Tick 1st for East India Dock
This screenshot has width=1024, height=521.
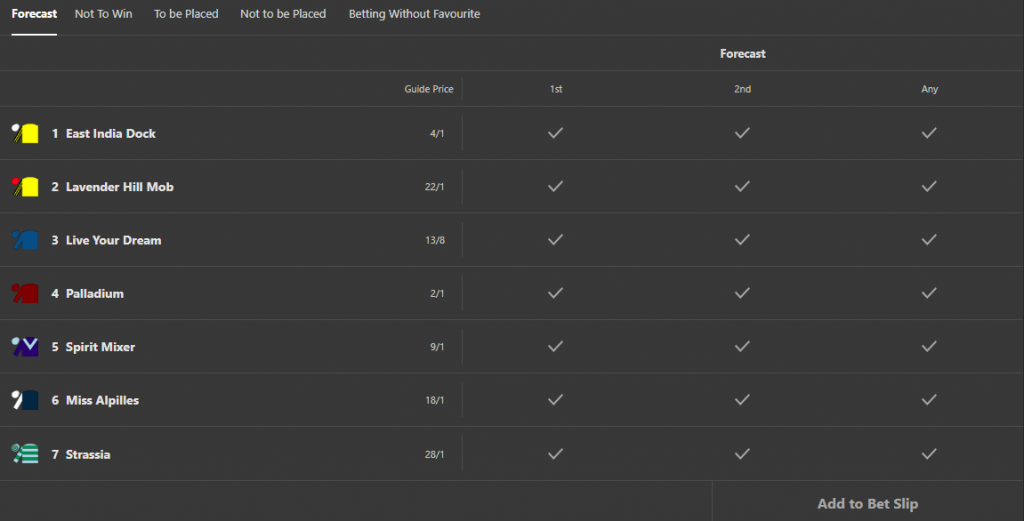556,133
